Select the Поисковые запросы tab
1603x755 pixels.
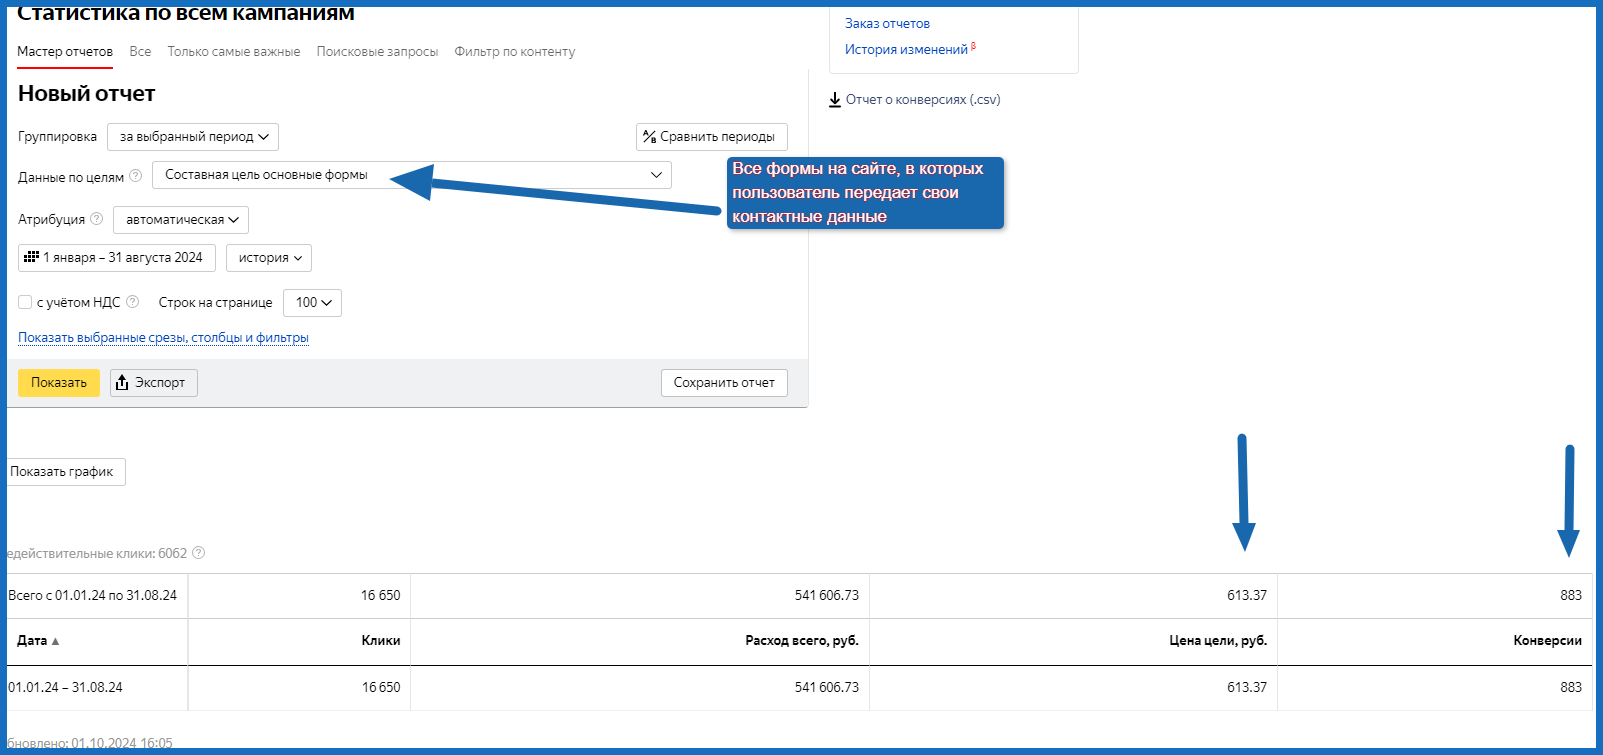tap(377, 52)
